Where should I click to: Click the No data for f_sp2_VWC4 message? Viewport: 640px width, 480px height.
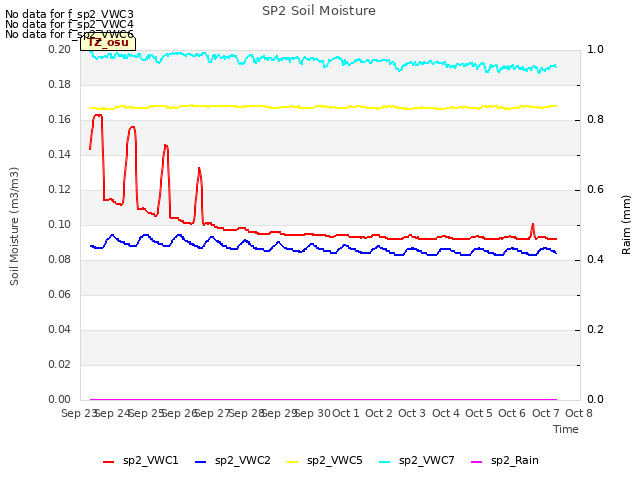tap(69, 24)
